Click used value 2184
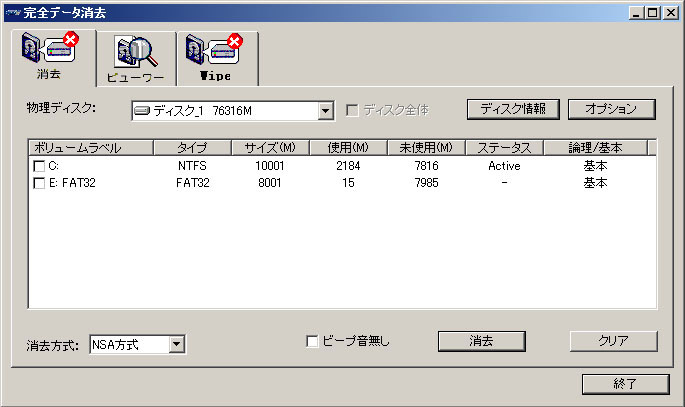Viewport: 685px width, 407px height. tap(348, 166)
